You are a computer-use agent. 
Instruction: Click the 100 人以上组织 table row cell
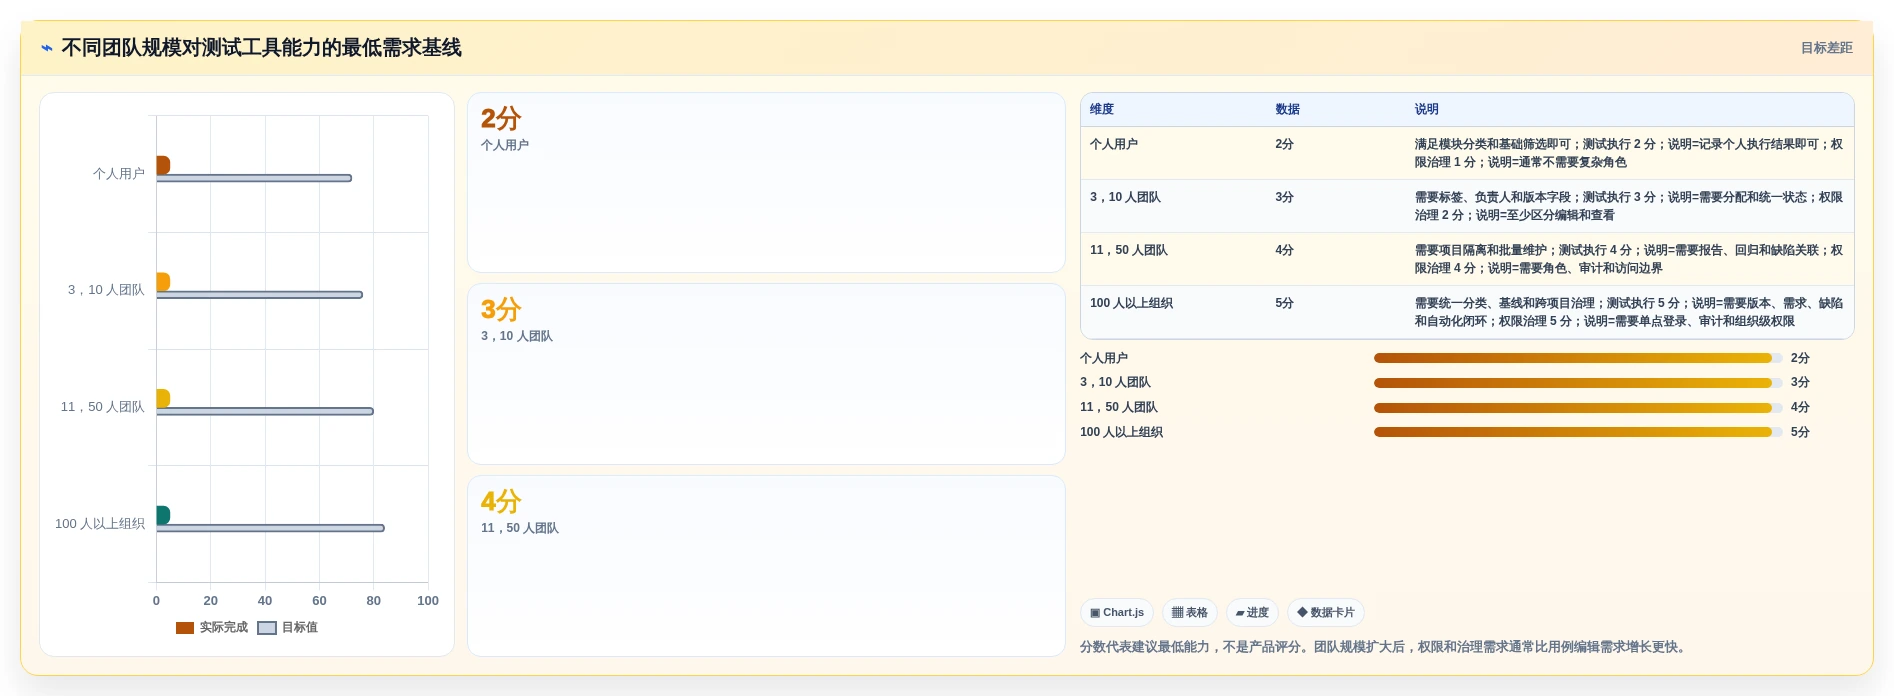1132,304
